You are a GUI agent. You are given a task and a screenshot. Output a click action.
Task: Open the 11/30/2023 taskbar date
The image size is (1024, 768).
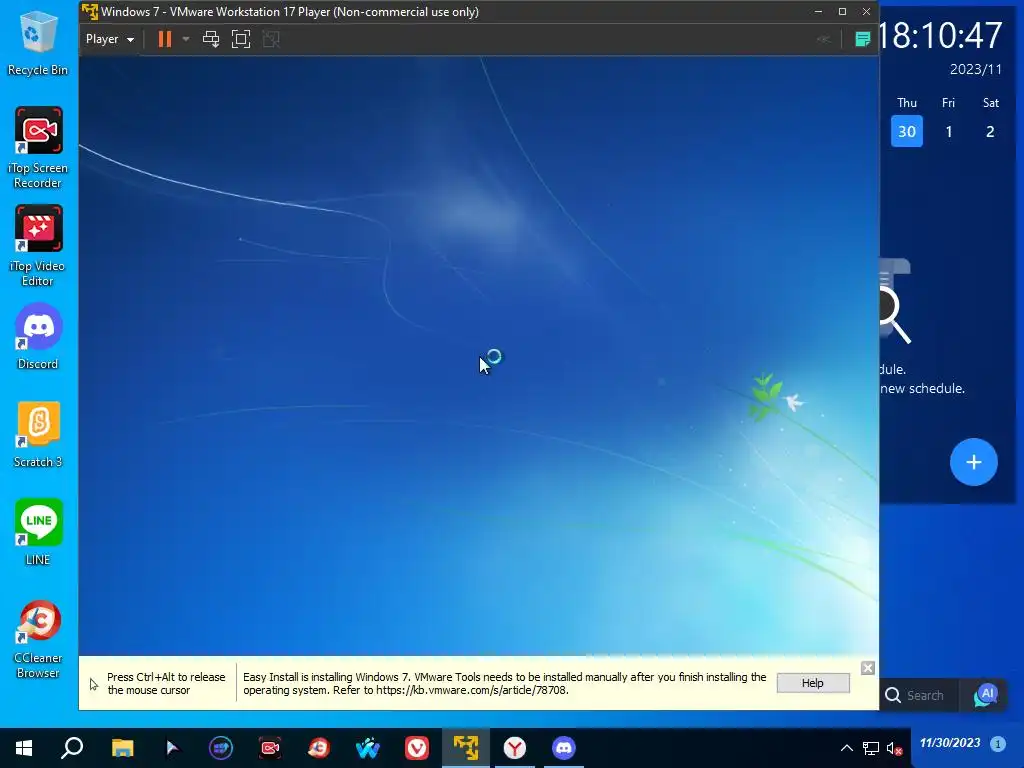(950, 743)
